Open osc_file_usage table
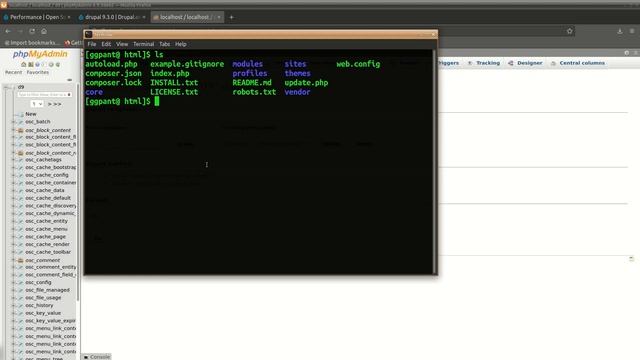The height and width of the screenshot is (360, 640). click(43, 298)
